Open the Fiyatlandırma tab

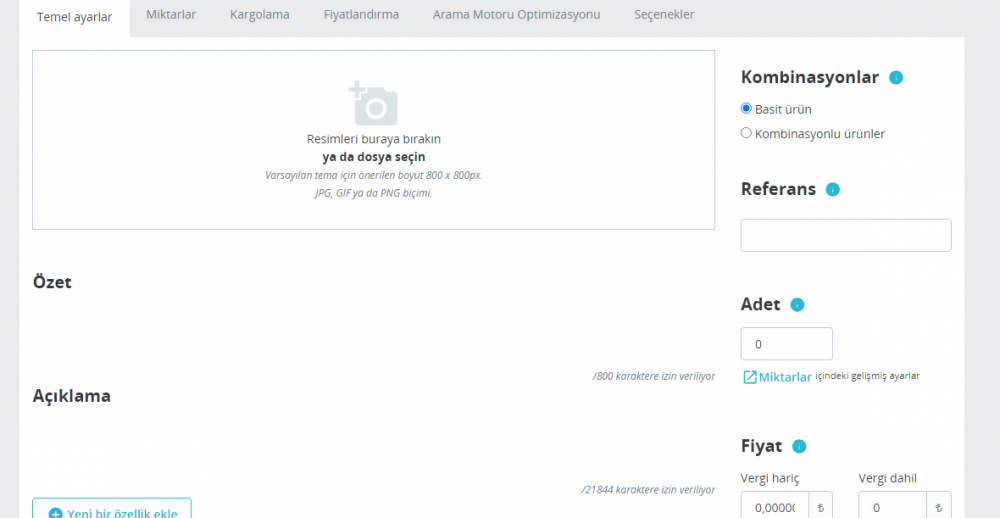362,15
